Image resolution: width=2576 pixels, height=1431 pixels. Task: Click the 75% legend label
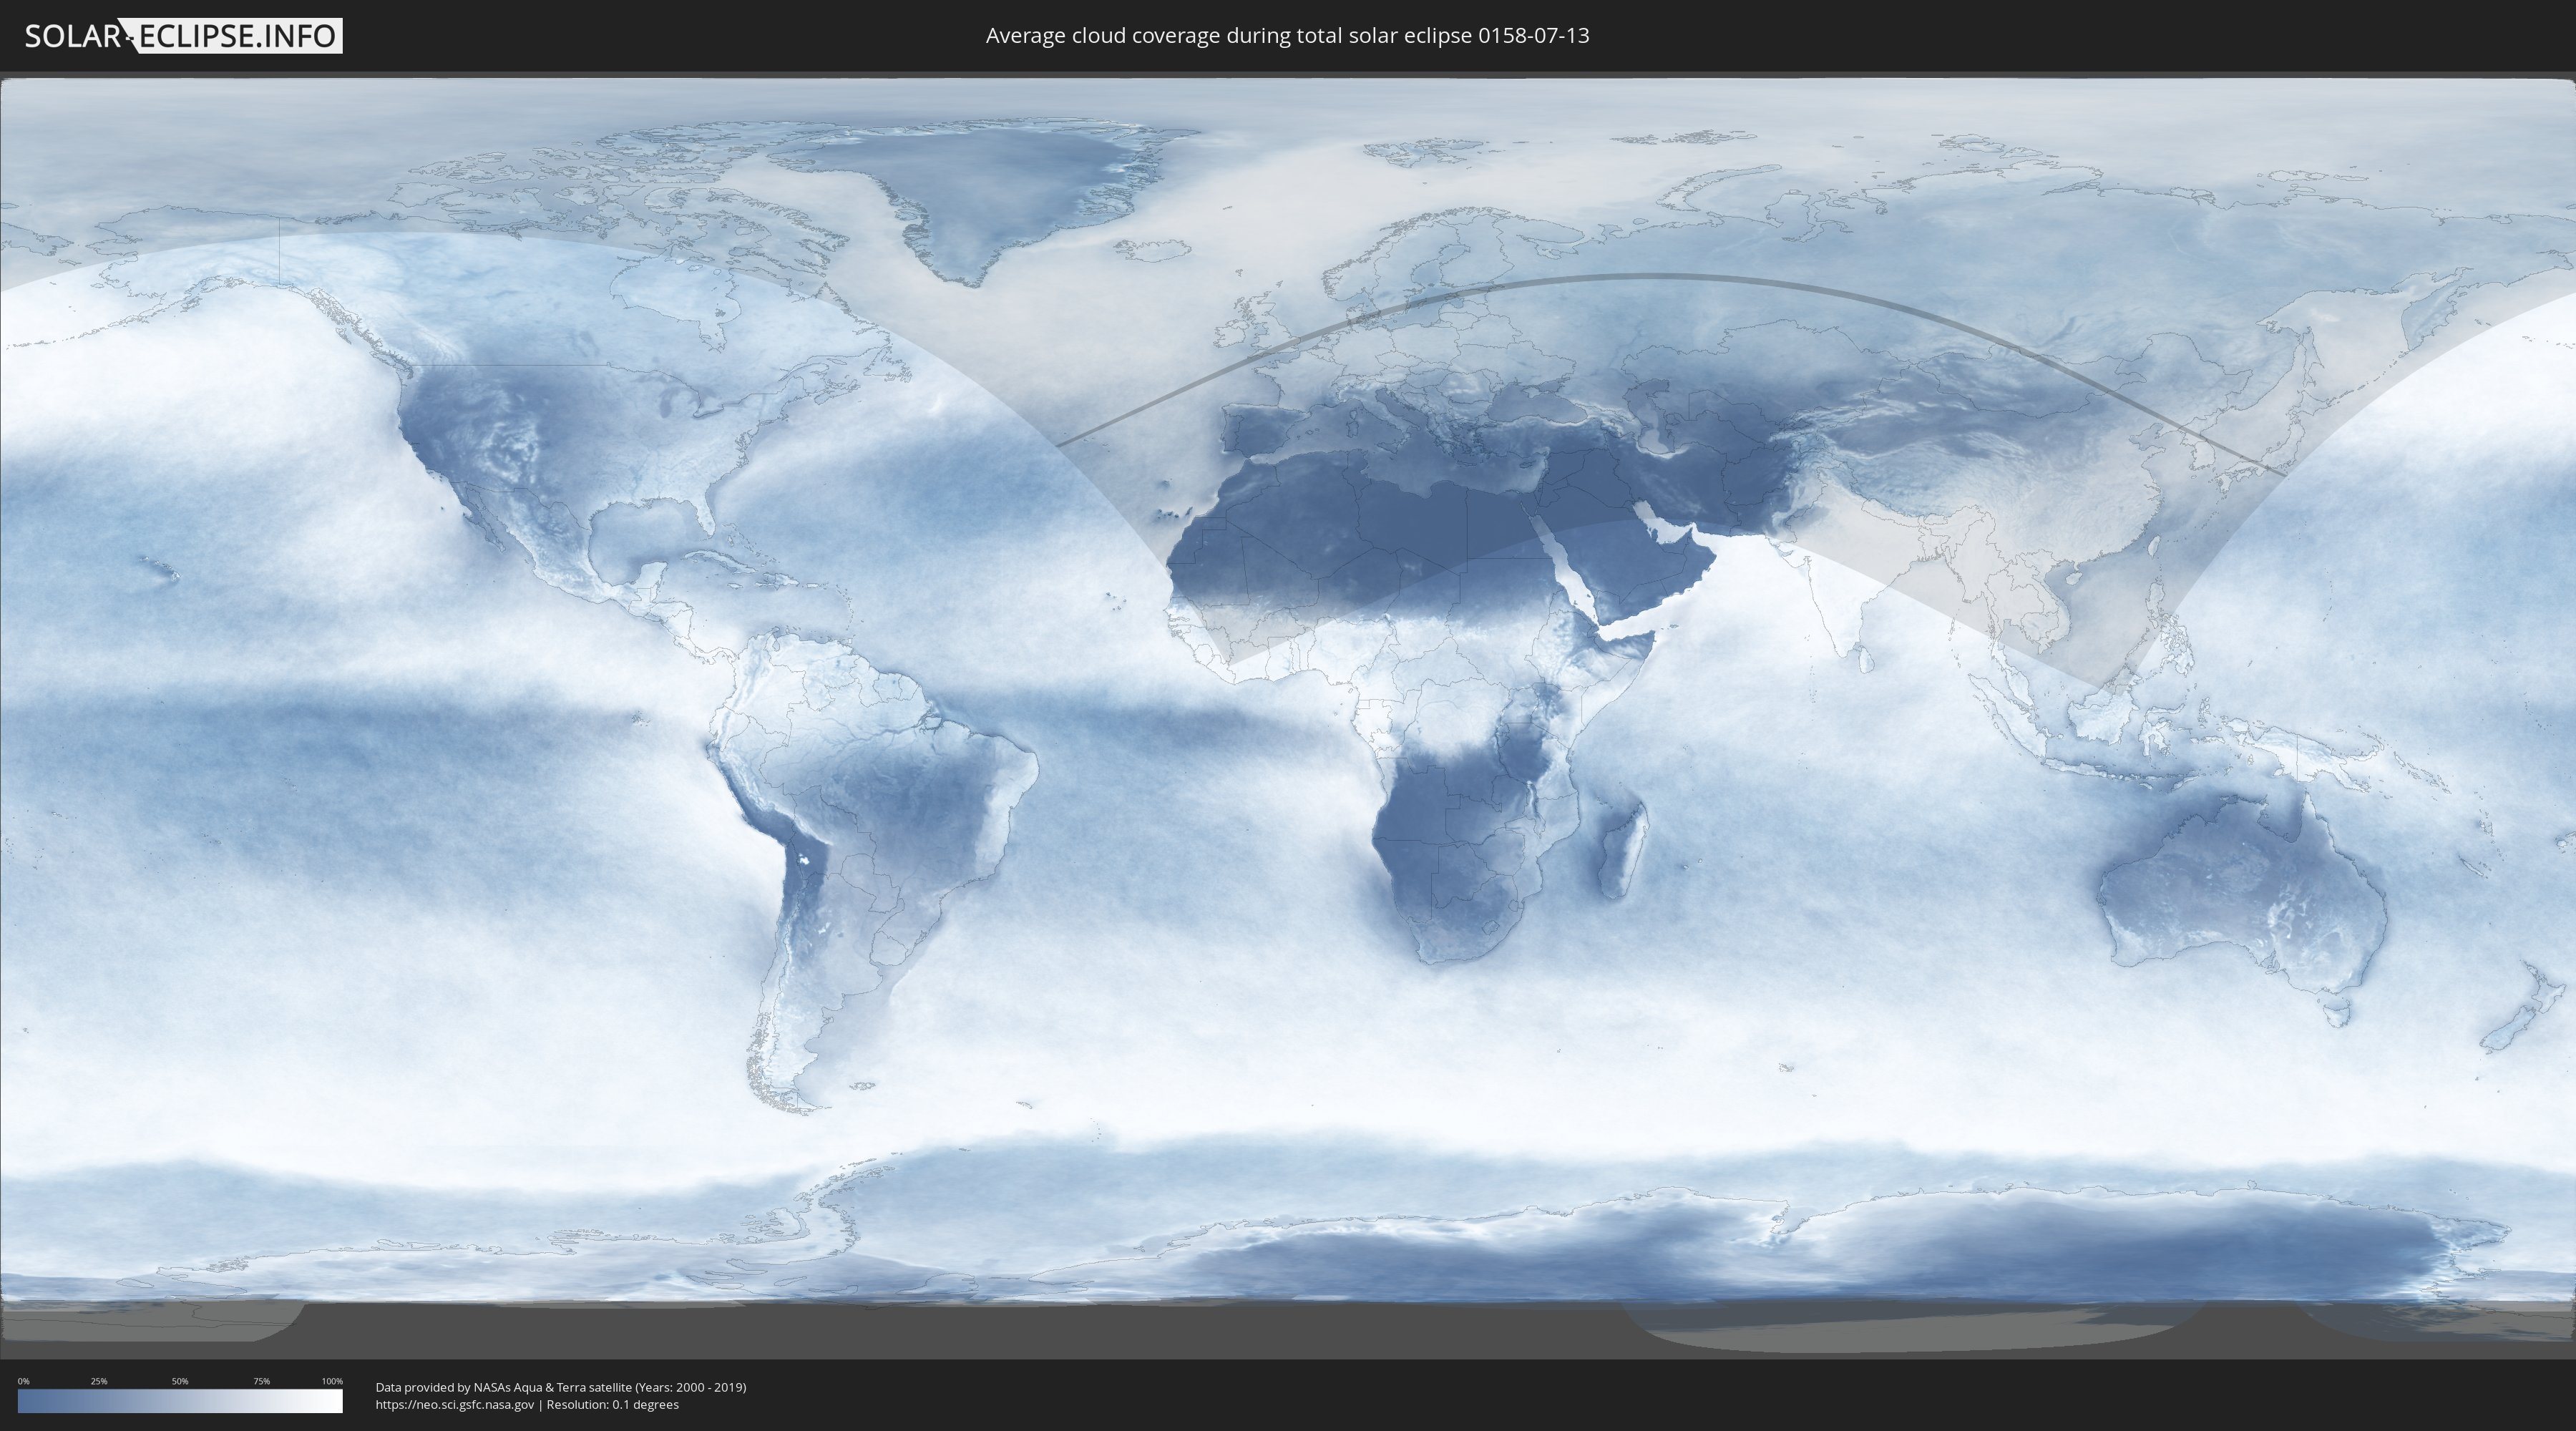click(x=261, y=1381)
